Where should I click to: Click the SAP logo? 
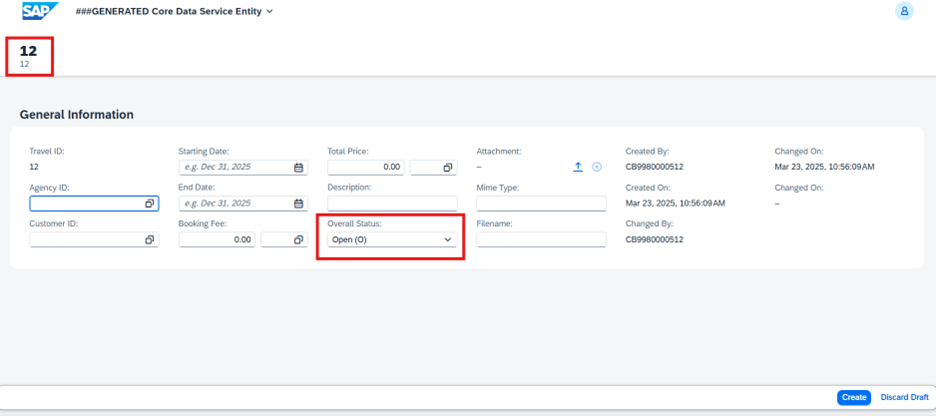tap(40, 11)
